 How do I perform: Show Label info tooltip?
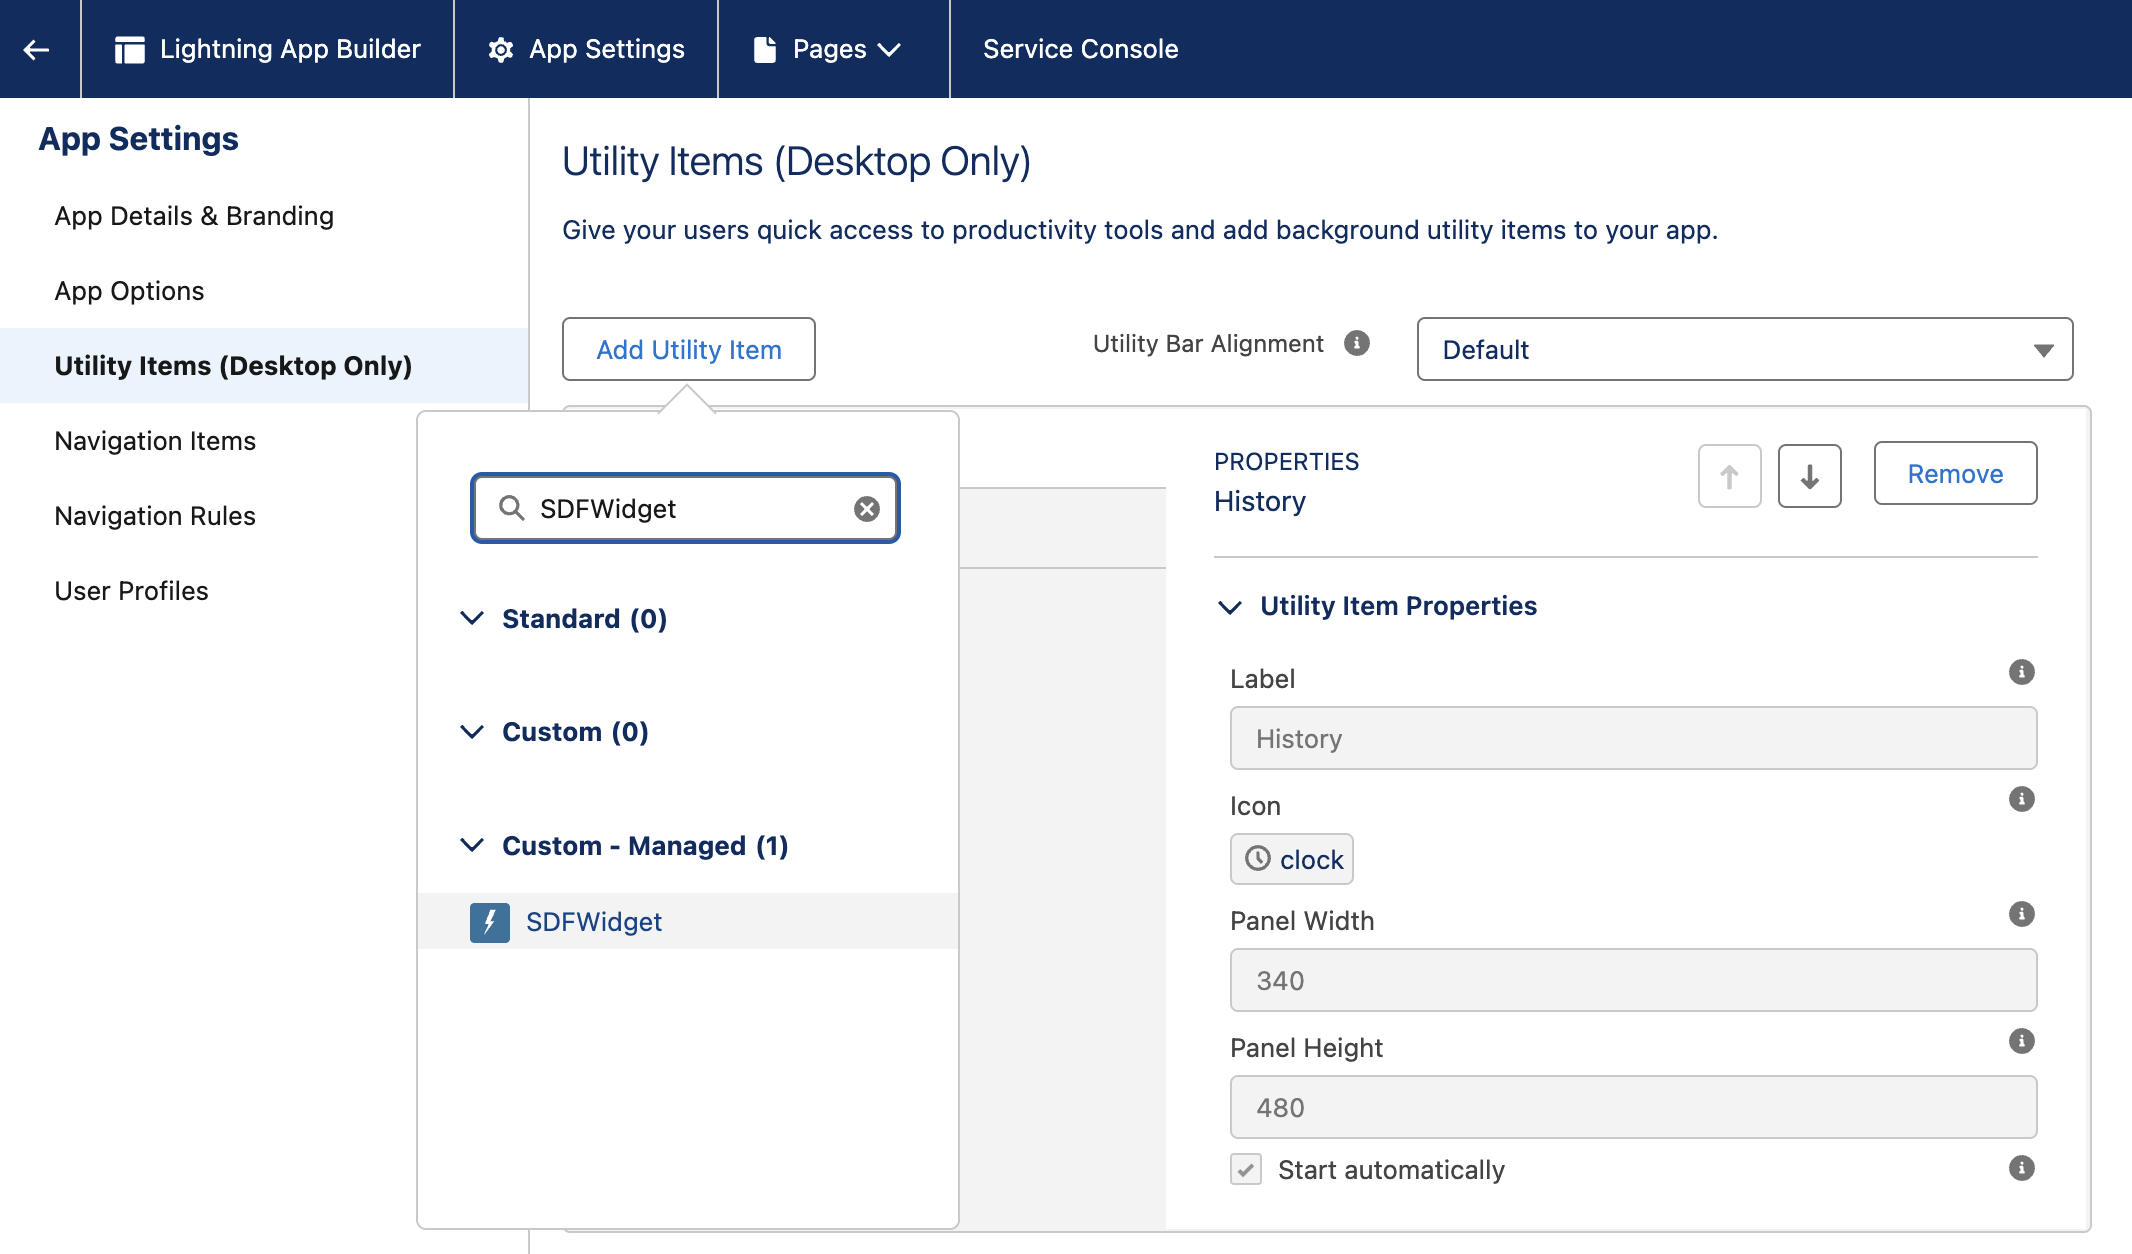[x=2021, y=672]
